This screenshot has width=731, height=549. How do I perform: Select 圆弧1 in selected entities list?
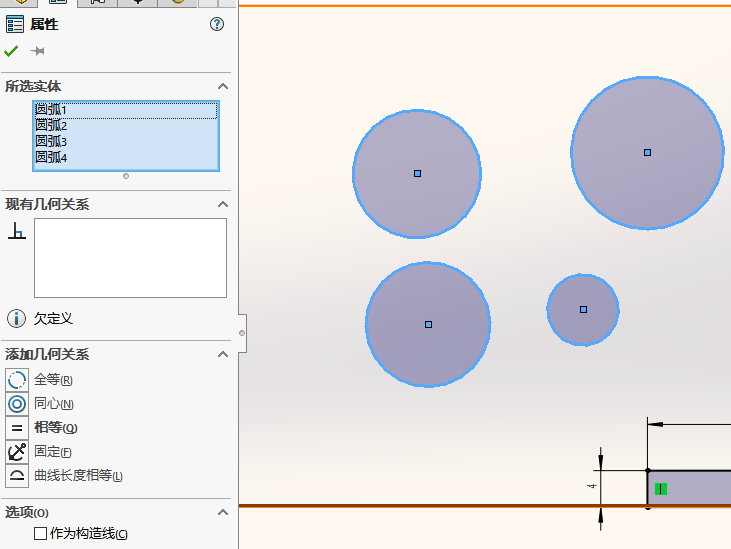click(x=51, y=110)
